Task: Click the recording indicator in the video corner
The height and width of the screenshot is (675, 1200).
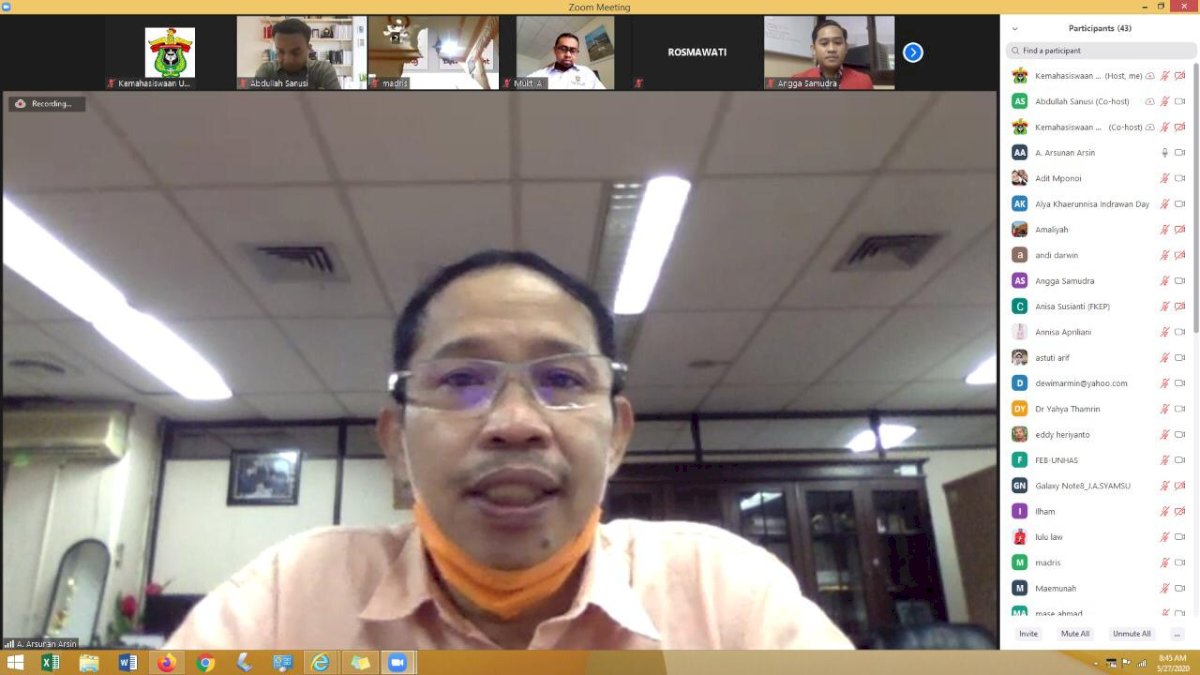Action: point(47,104)
